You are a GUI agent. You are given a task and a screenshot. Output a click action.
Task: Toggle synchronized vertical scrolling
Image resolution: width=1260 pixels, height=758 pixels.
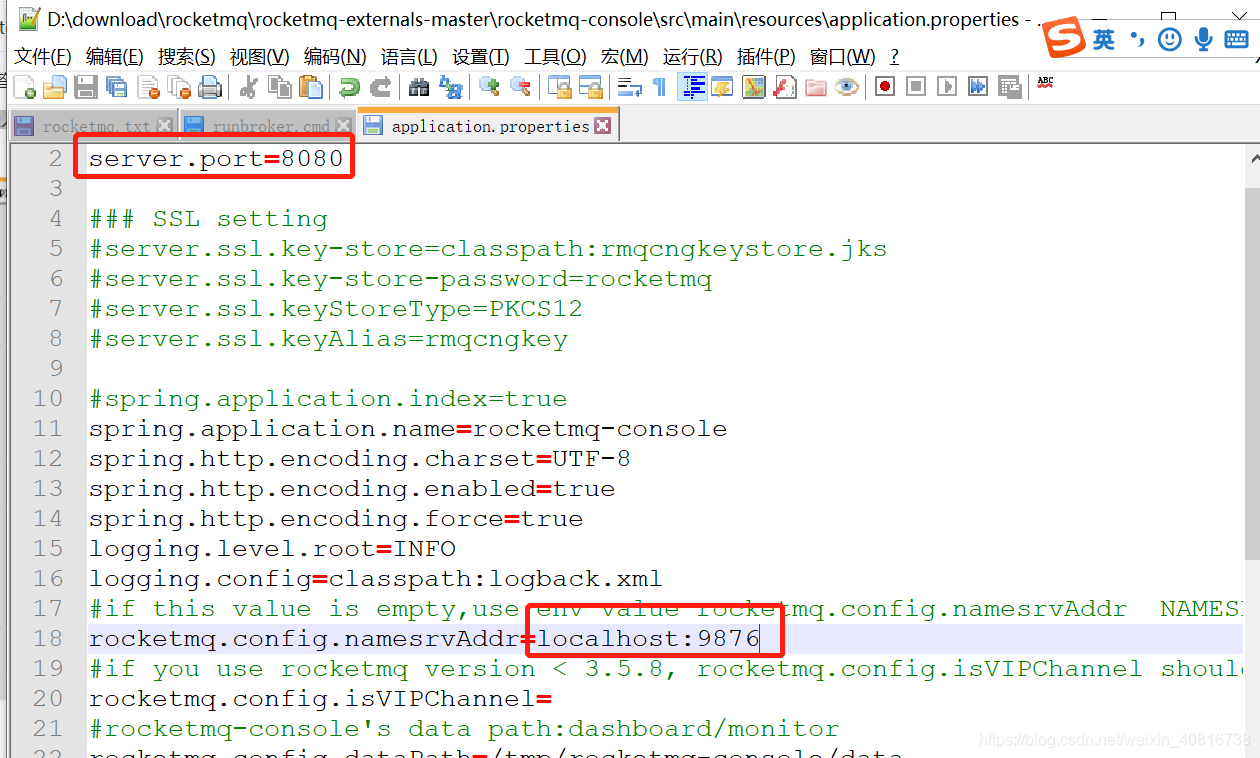(x=560, y=87)
